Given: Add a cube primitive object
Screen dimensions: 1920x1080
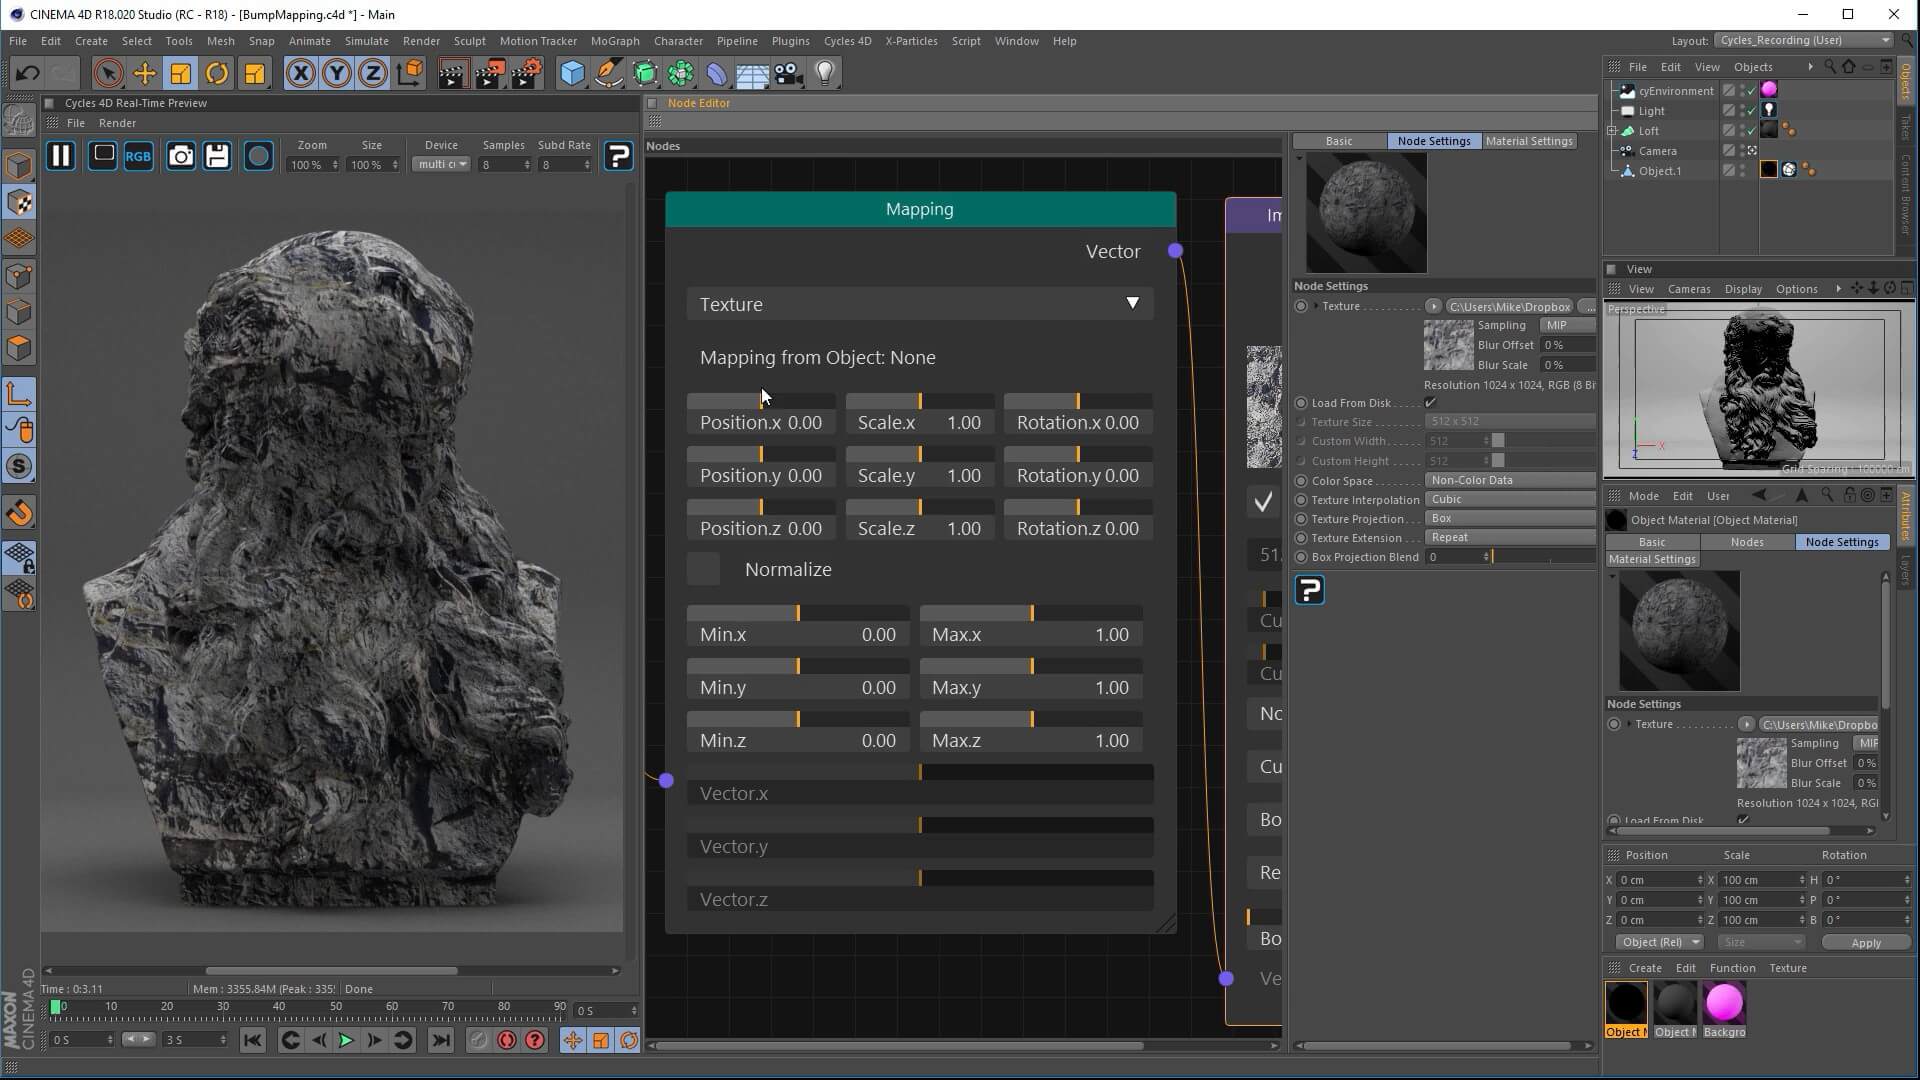Looking at the screenshot, I should (x=571, y=73).
